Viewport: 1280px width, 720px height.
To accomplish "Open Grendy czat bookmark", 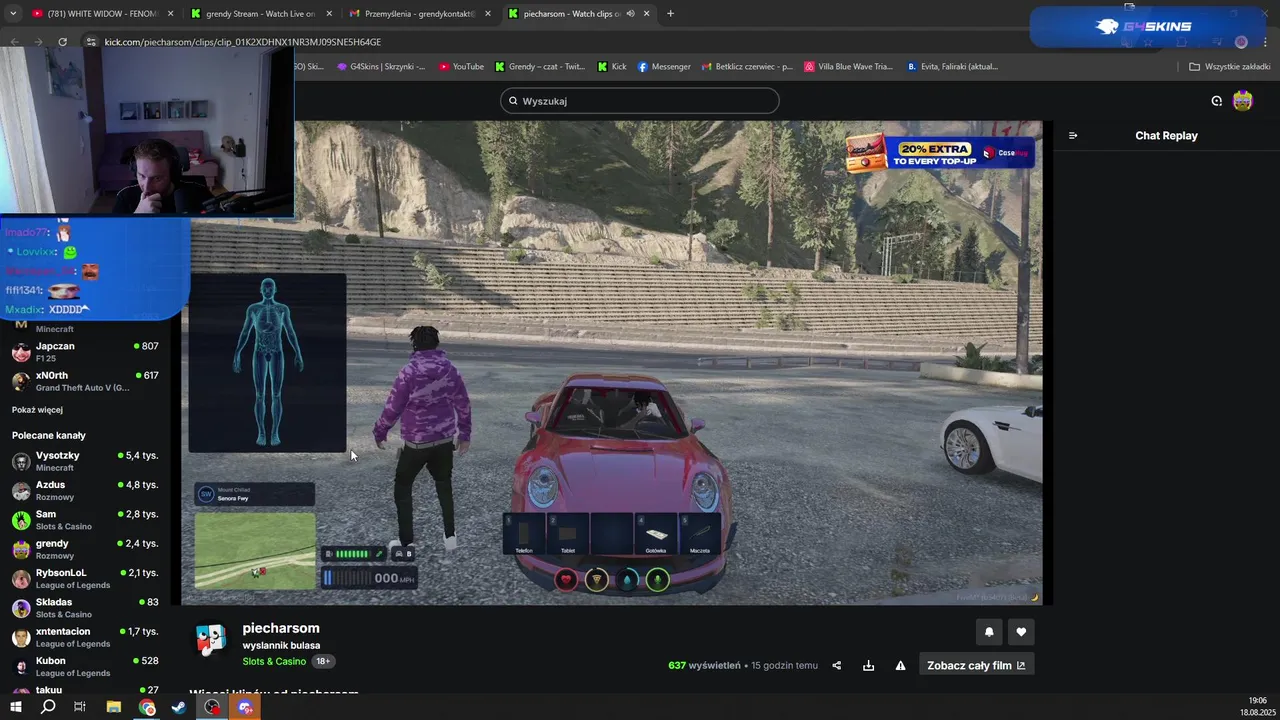I will pos(540,67).
